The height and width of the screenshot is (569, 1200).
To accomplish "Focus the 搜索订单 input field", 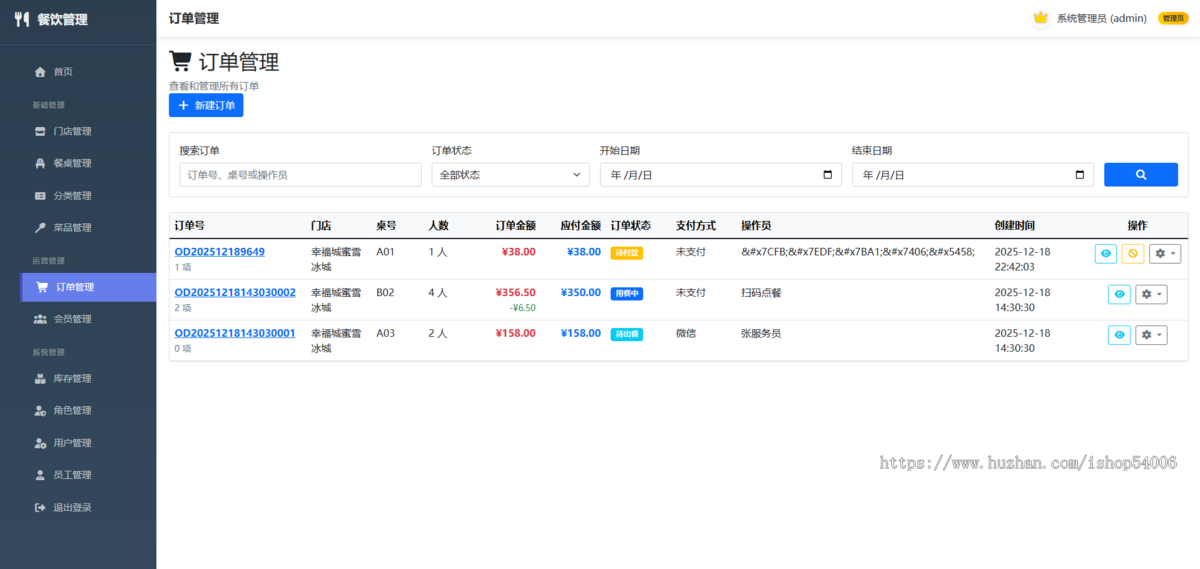I will [x=301, y=175].
